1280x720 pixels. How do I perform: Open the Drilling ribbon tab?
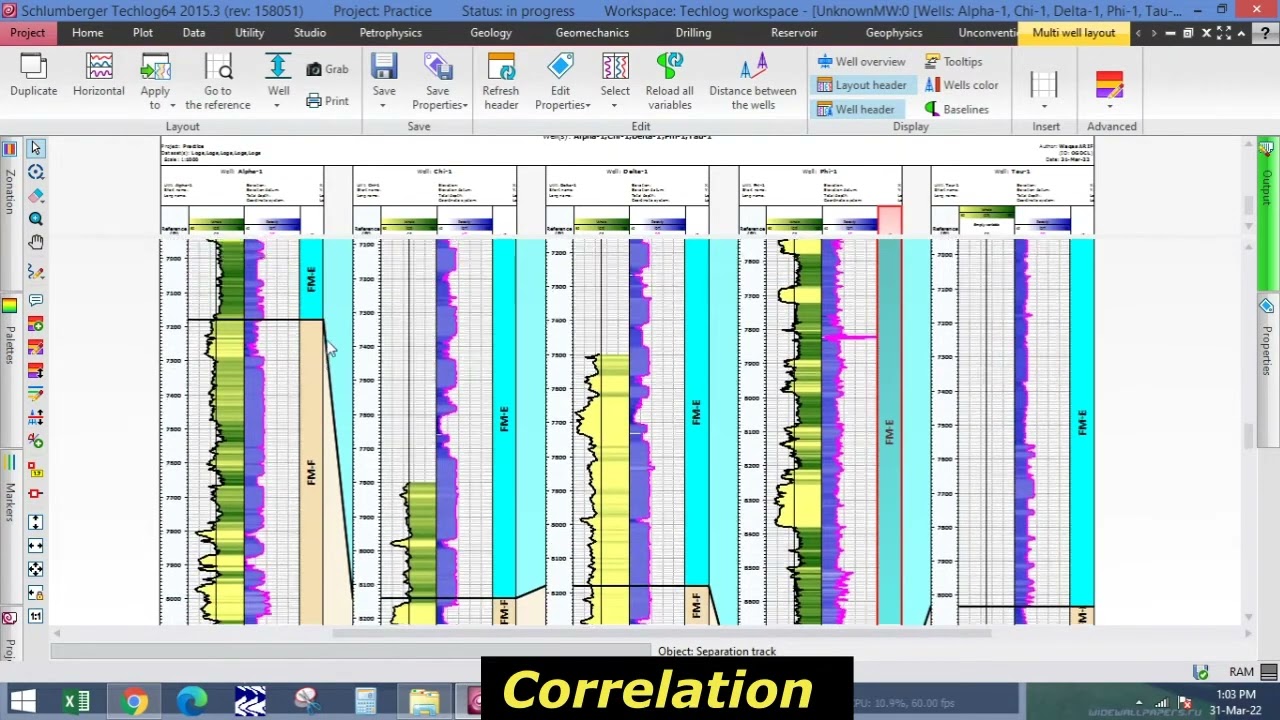click(x=693, y=33)
